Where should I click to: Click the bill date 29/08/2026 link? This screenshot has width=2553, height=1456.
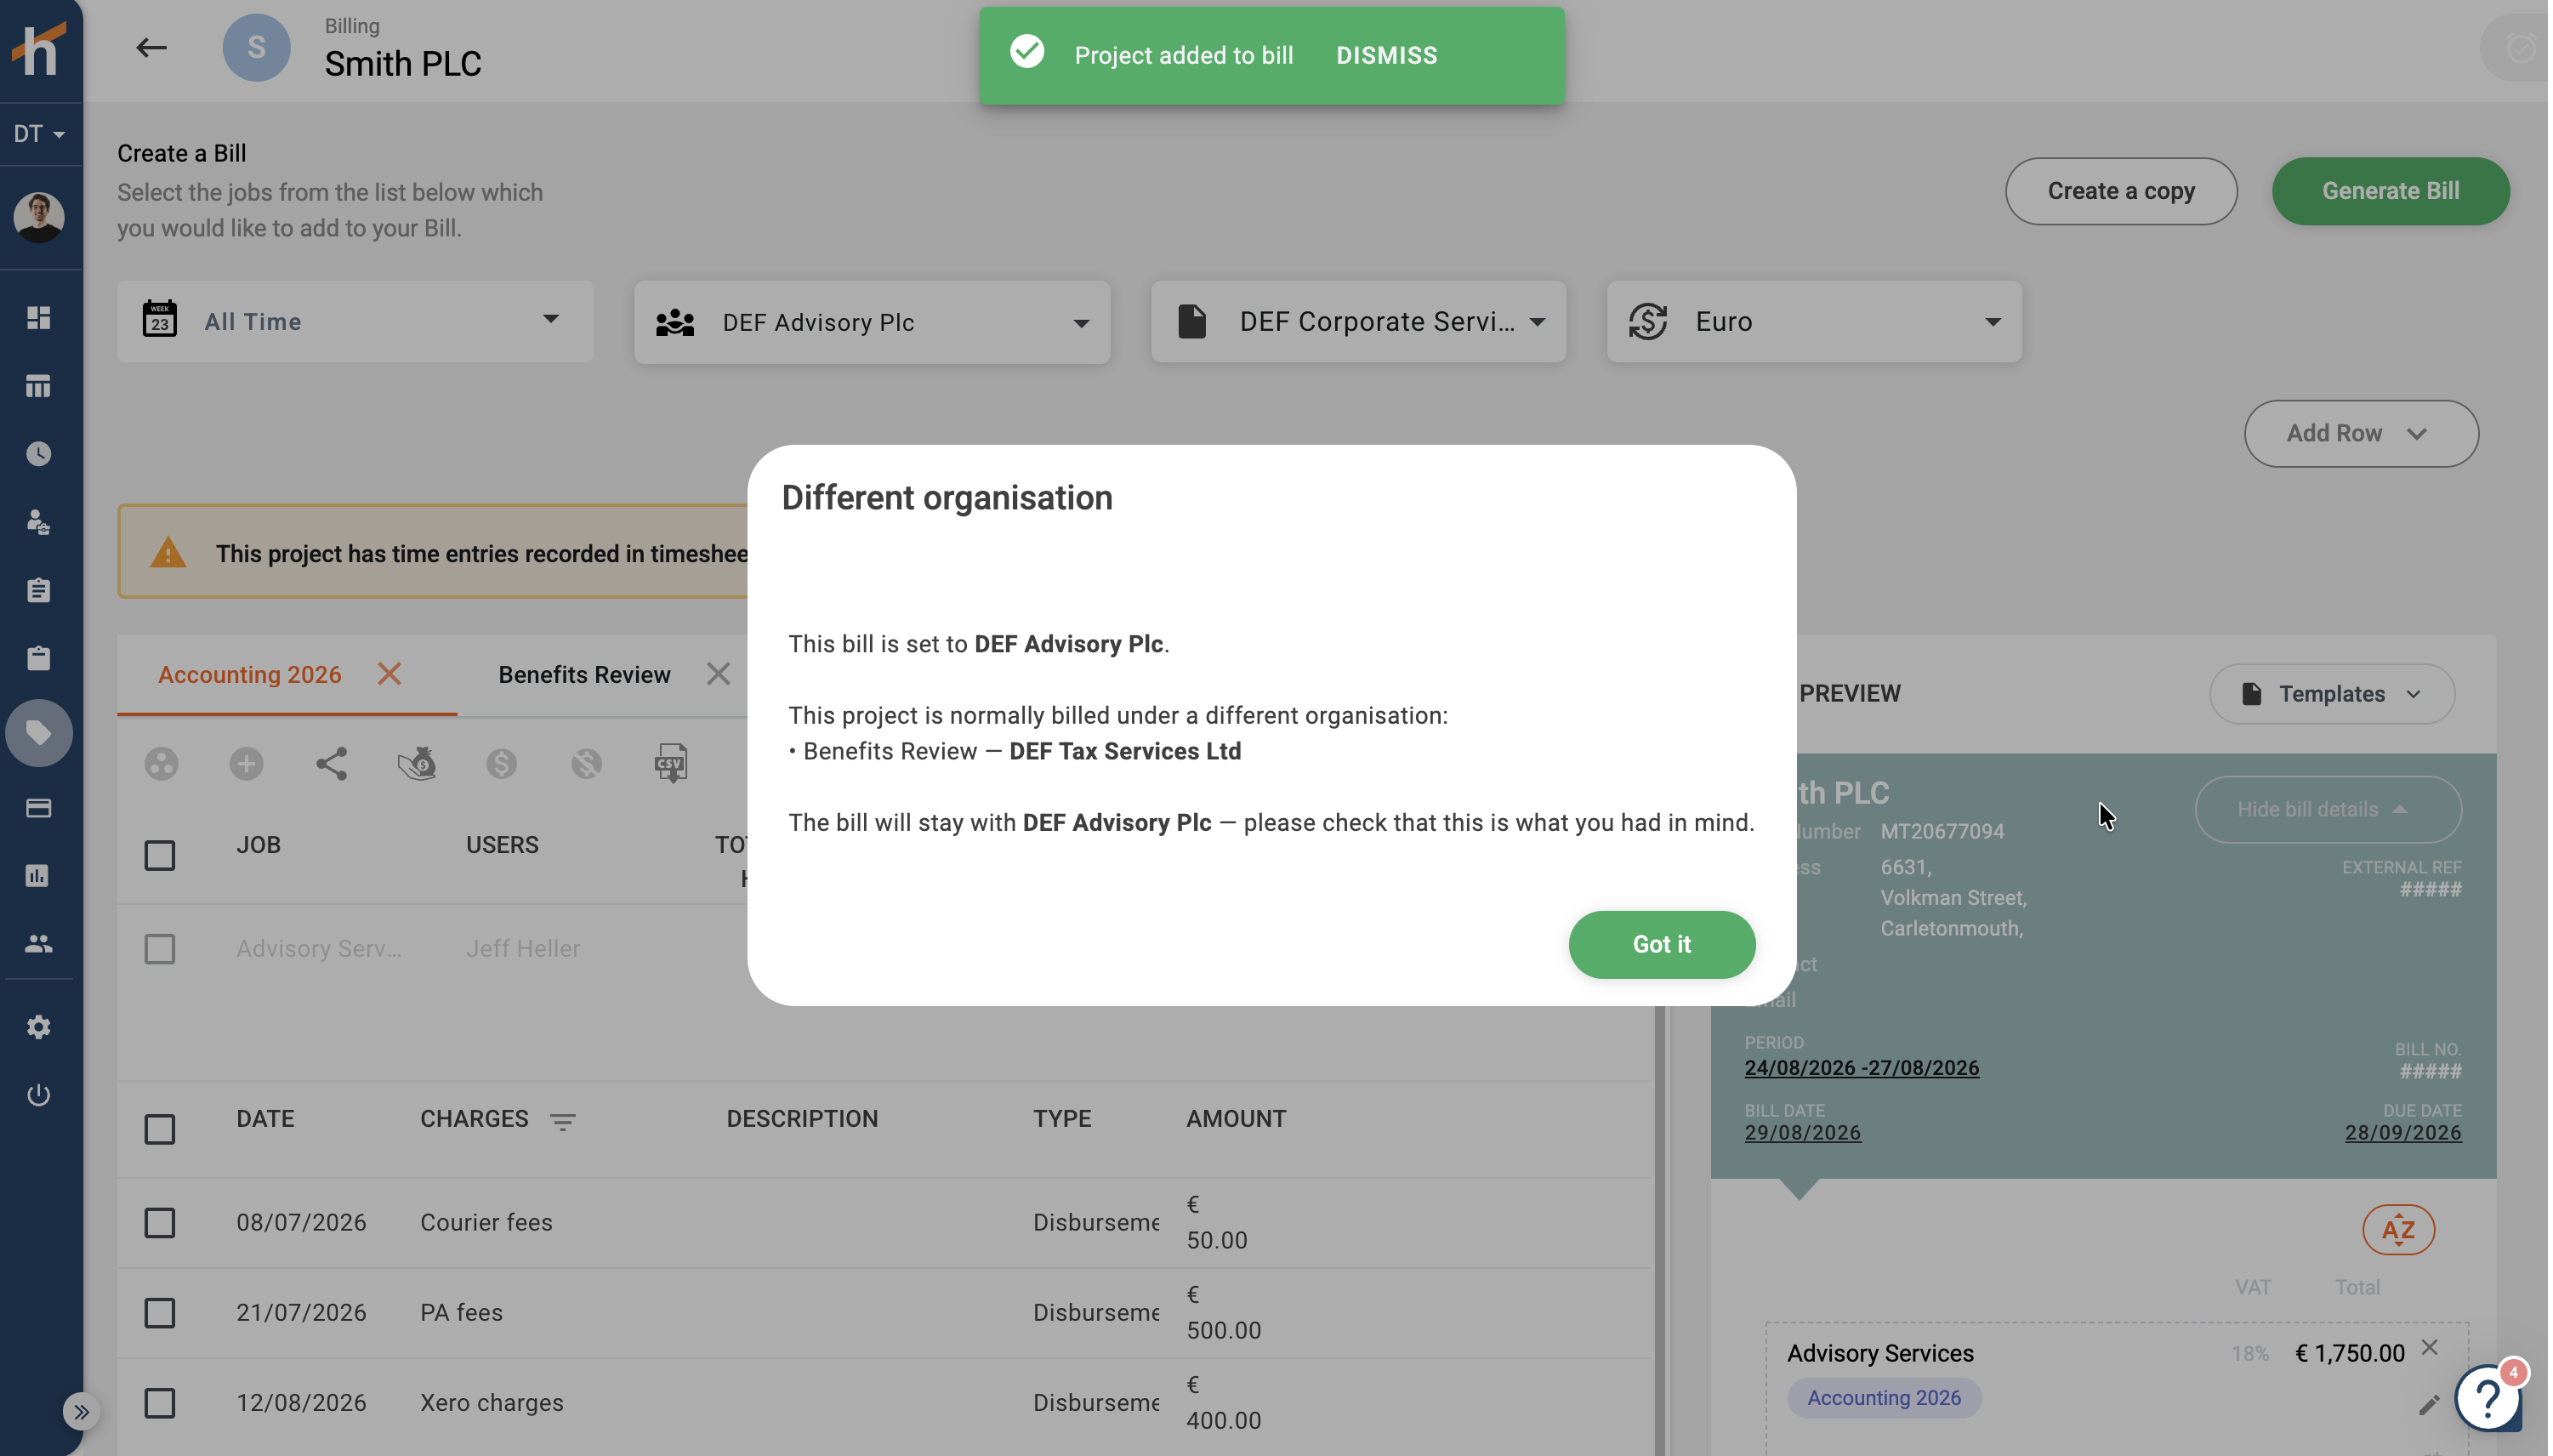(1802, 1132)
